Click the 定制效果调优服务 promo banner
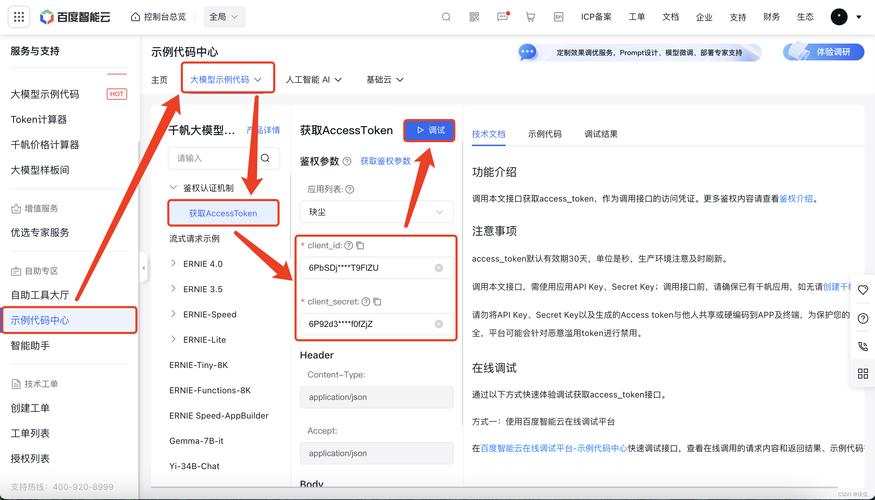This screenshot has height=500, width=875. [x=640, y=52]
